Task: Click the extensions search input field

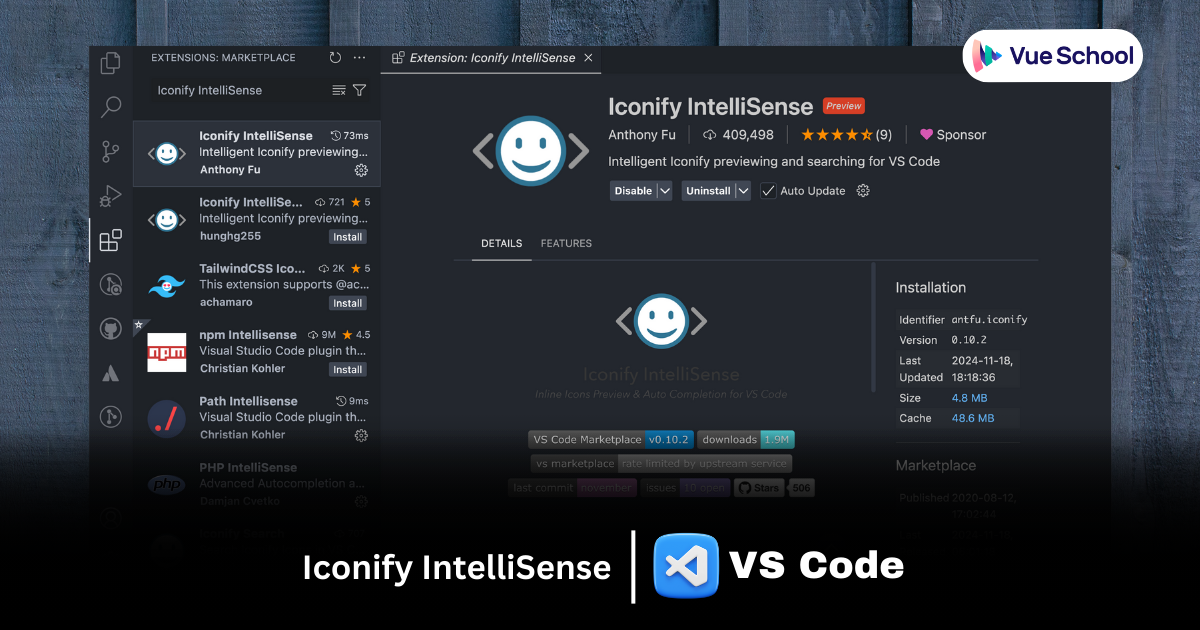Action: 240,90
